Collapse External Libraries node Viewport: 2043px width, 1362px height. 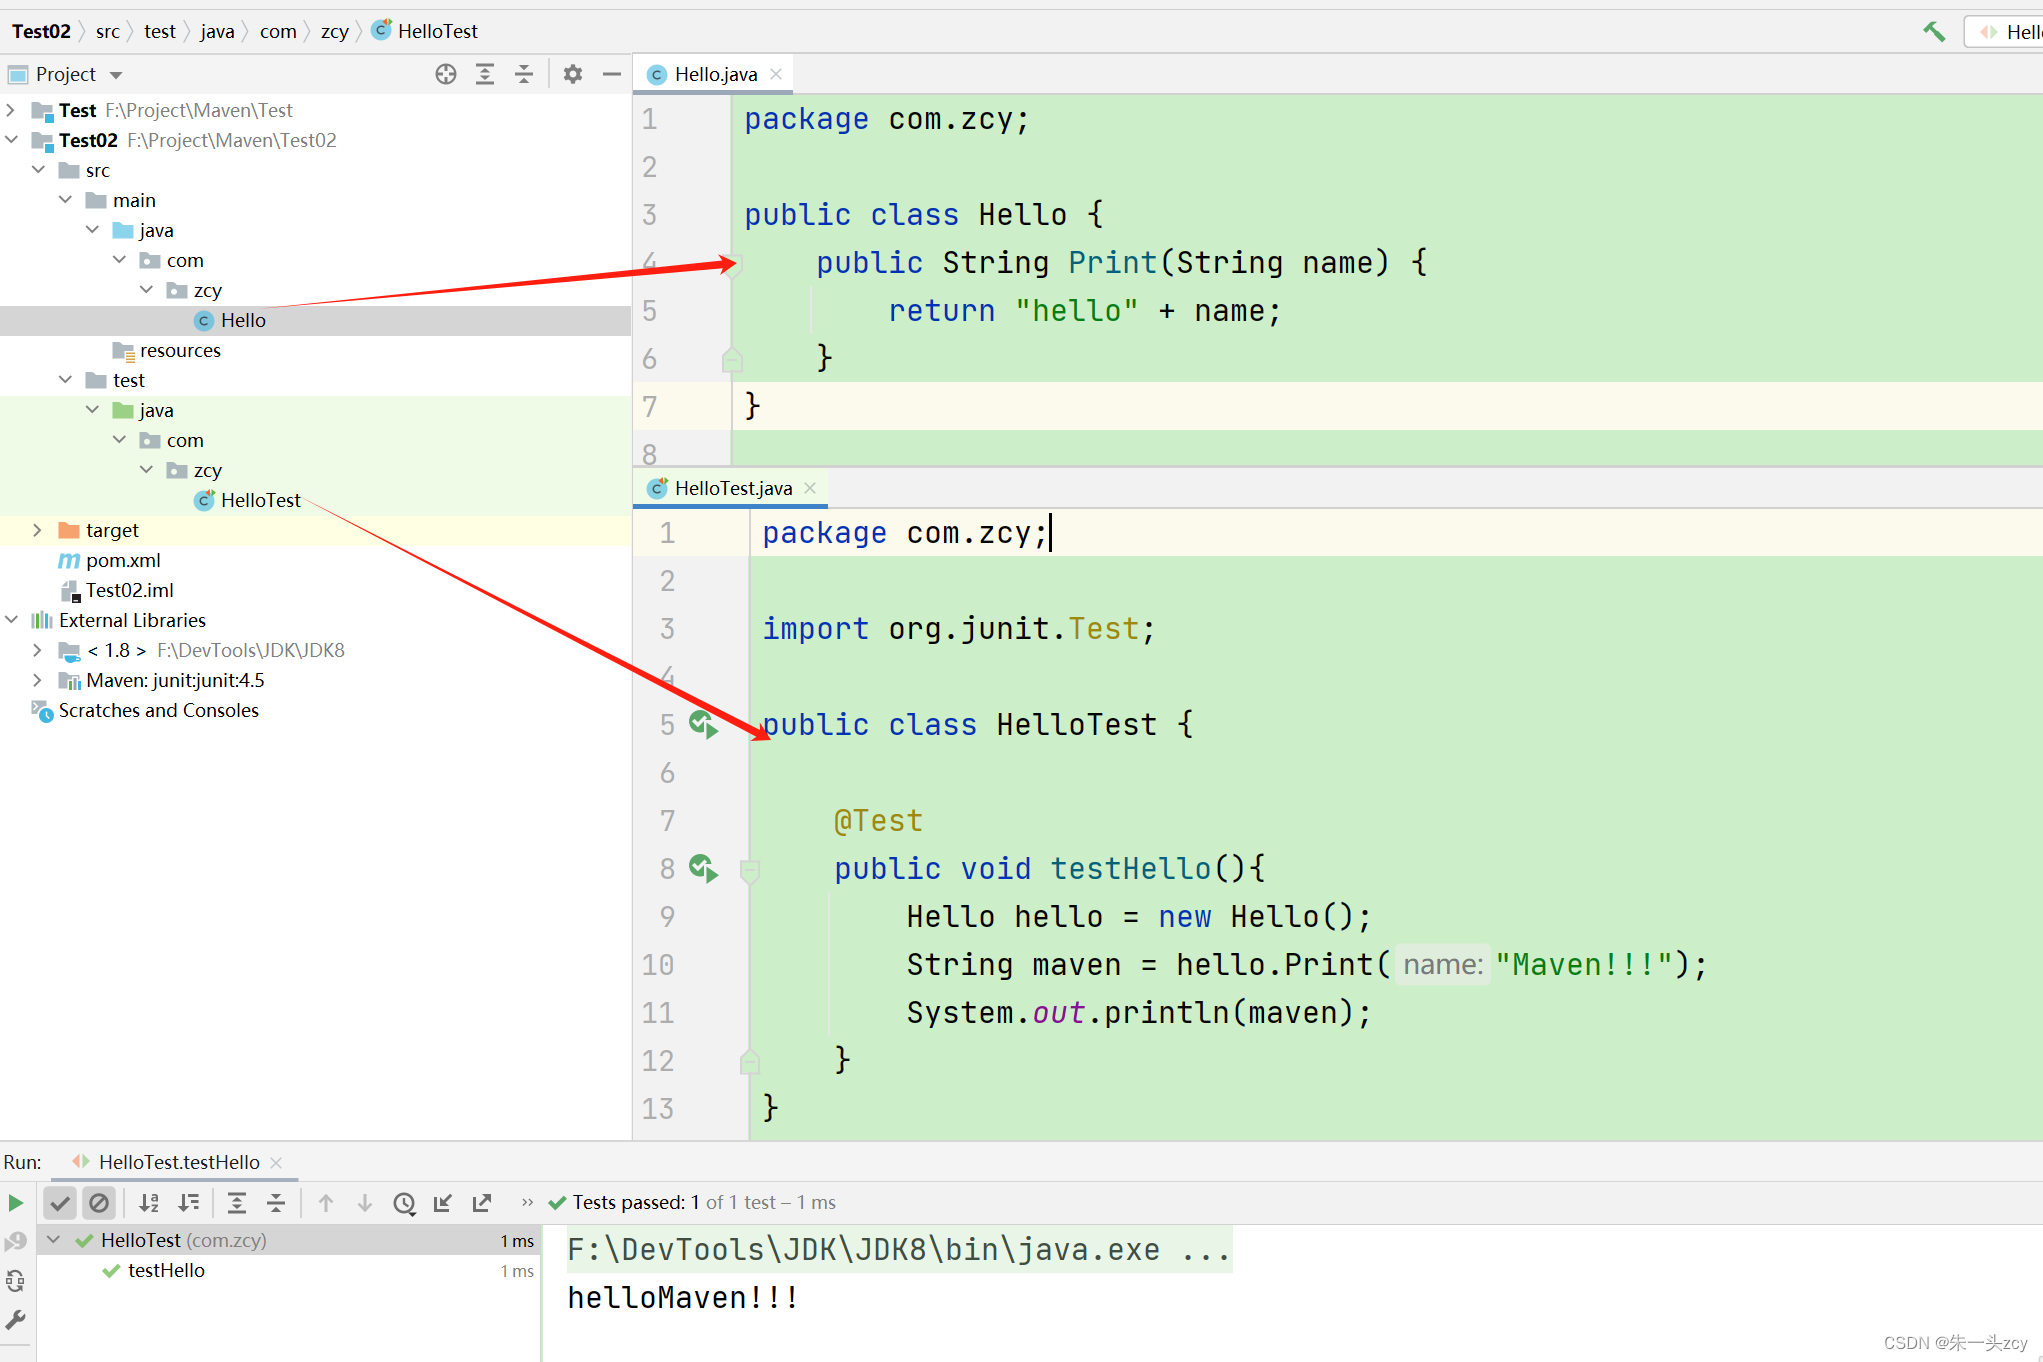pos(11,620)
